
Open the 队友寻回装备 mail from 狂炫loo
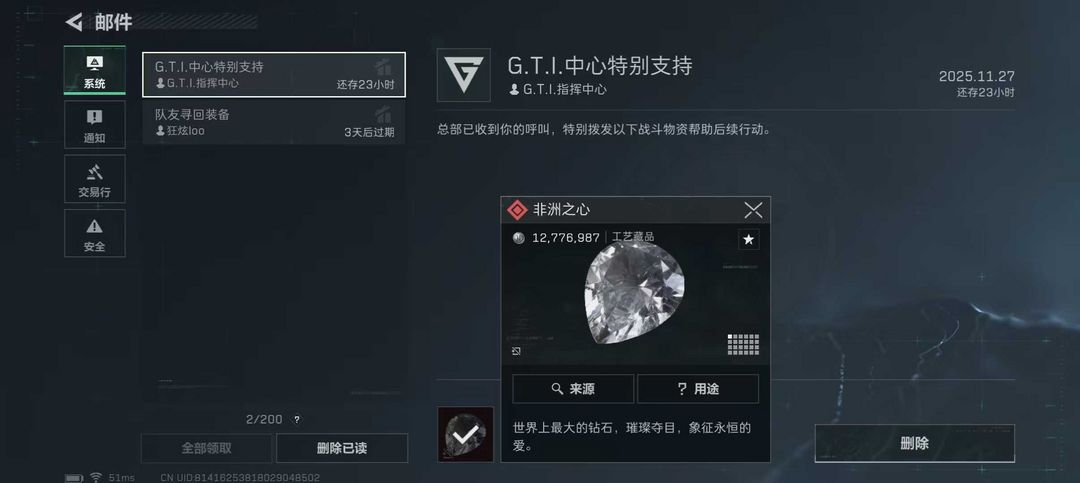(273, 123)
